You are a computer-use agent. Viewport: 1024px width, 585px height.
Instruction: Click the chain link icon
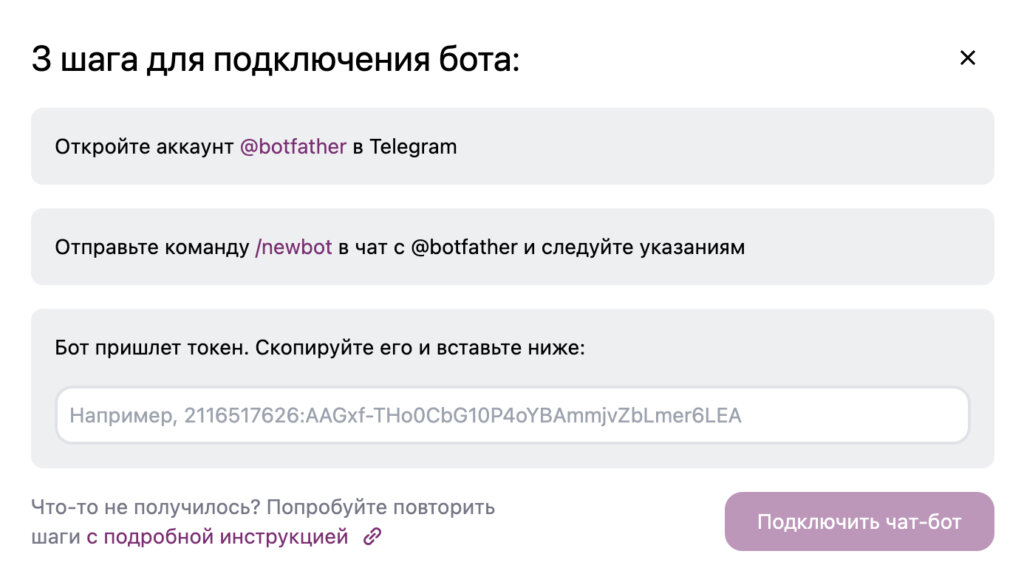pos(372,537)
